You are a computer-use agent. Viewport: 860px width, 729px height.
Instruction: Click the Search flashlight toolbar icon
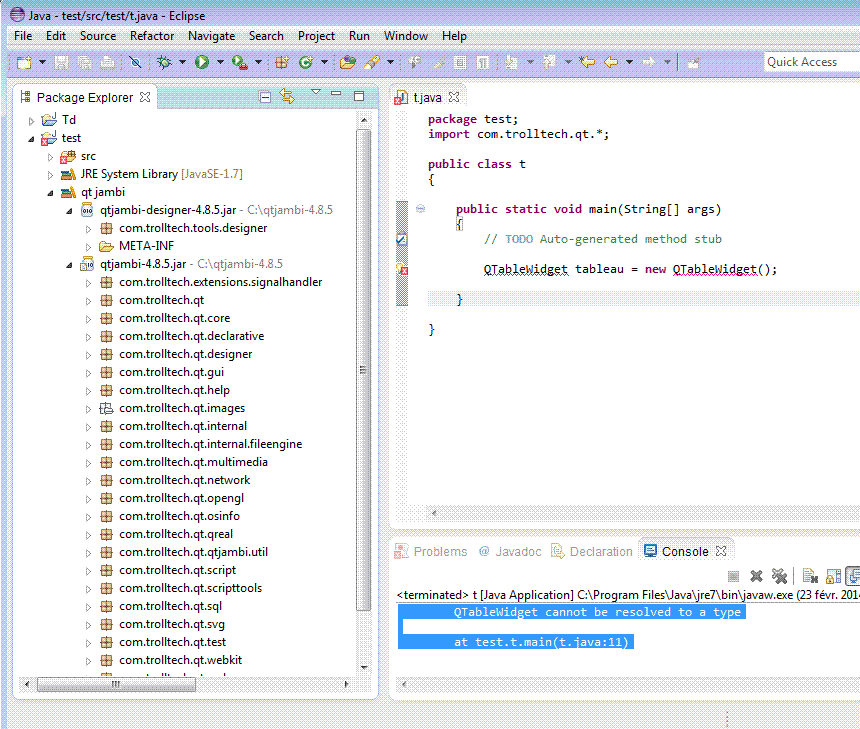372,63
